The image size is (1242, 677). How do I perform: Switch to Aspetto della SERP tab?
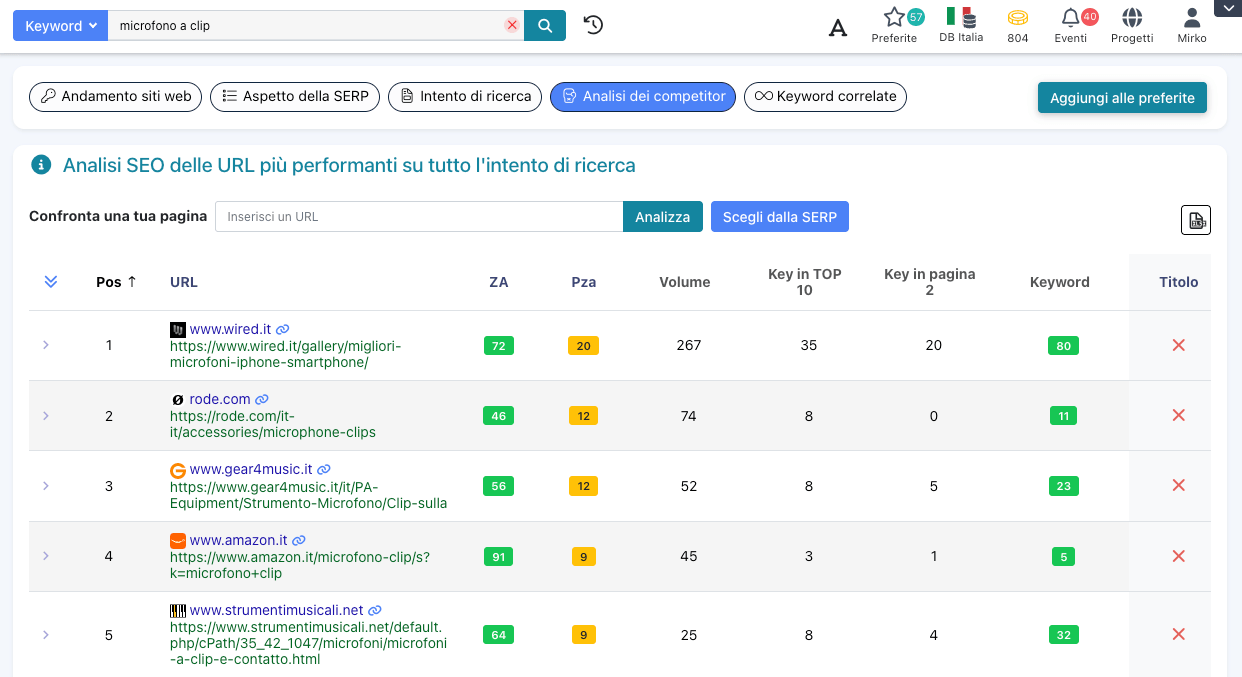click(x=295, y=97)
